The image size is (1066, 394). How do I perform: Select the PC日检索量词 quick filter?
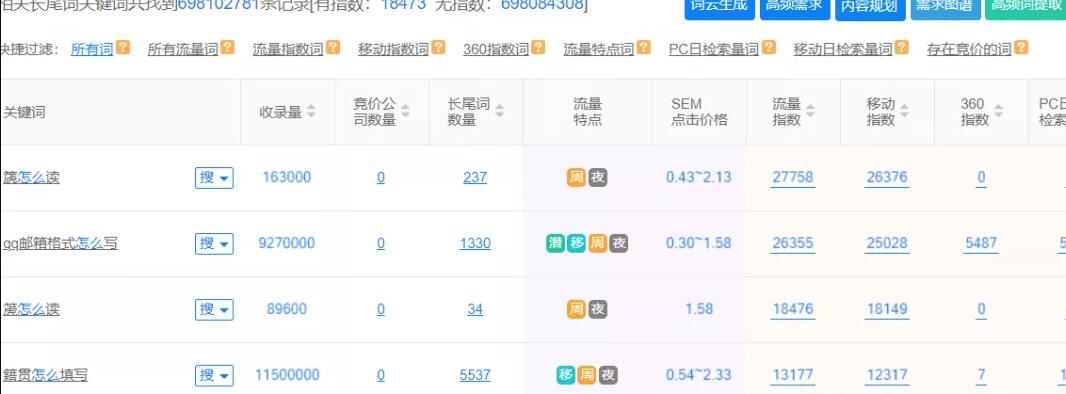pyautogui.click(x=714, y=49)
